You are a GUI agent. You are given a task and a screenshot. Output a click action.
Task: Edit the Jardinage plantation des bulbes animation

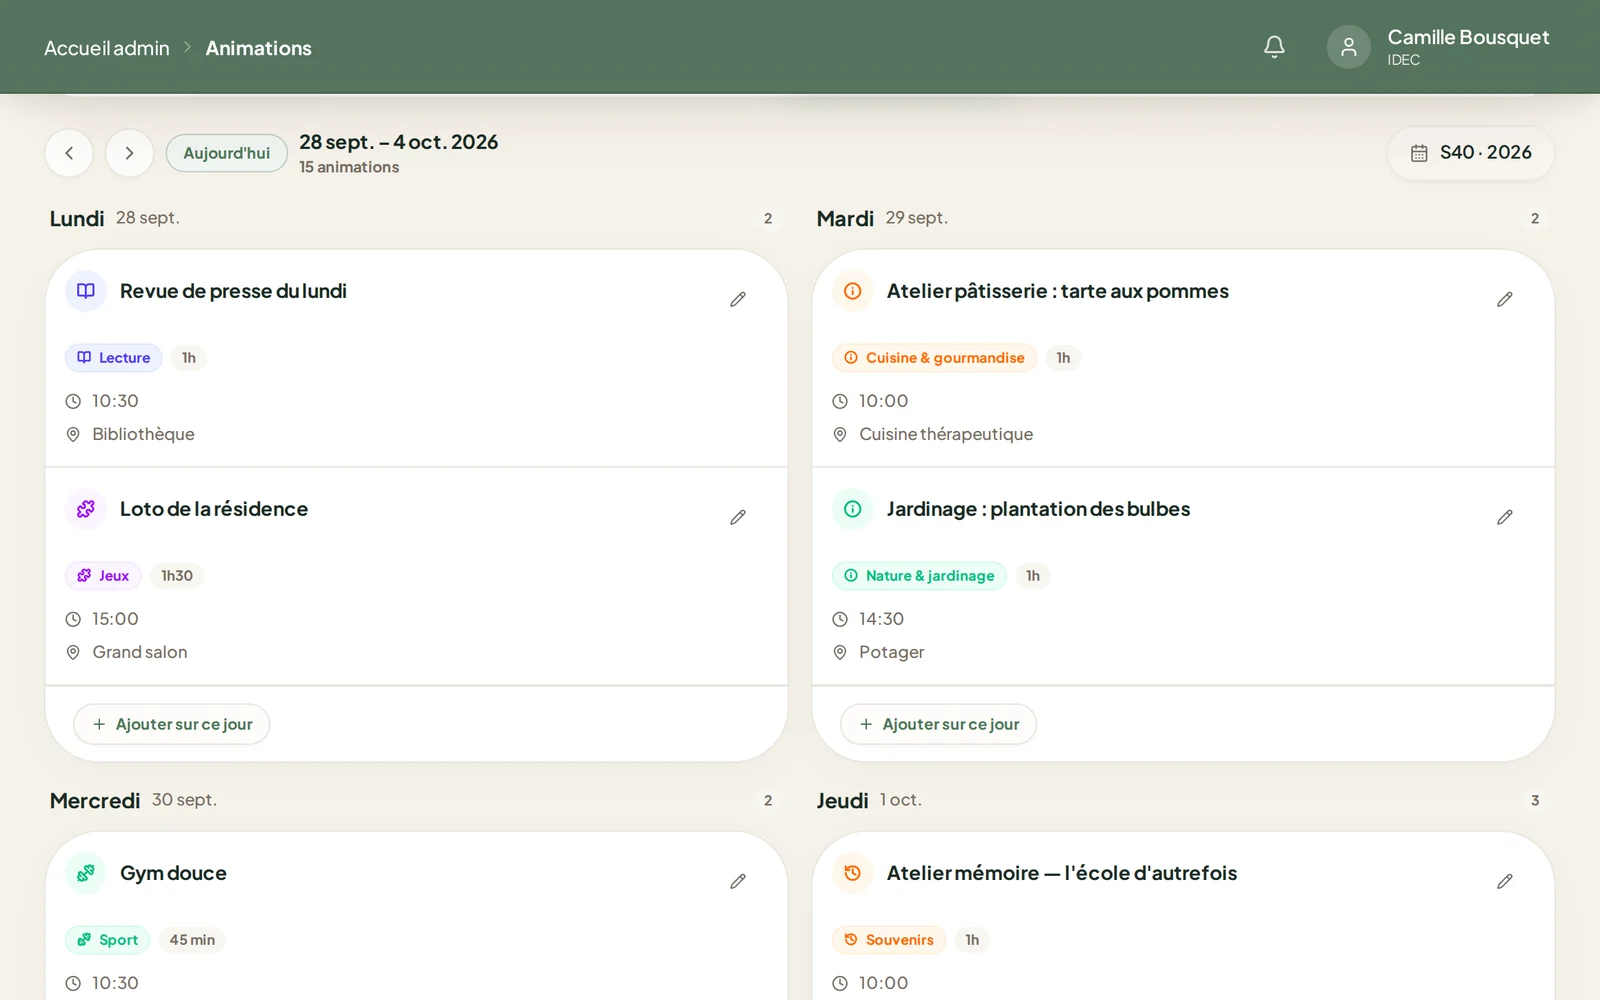[x=1505, y=517]
